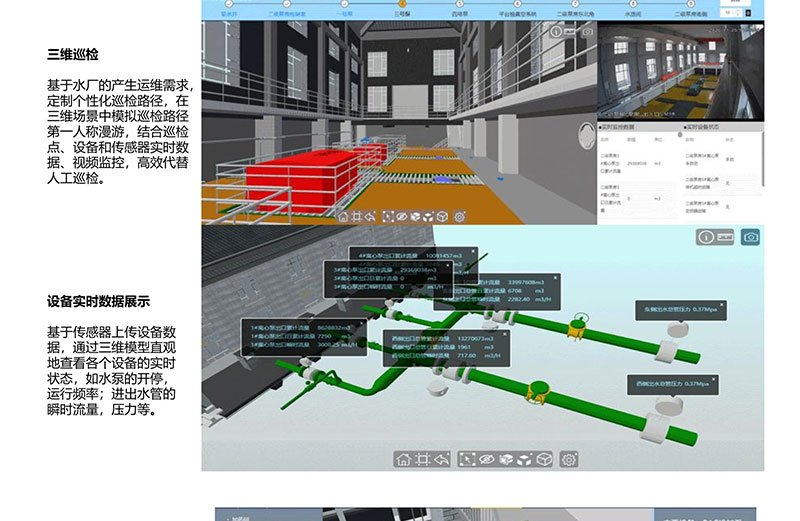
Task: Select the 四号泵 inspection step
Action: [x=459, y=15]
